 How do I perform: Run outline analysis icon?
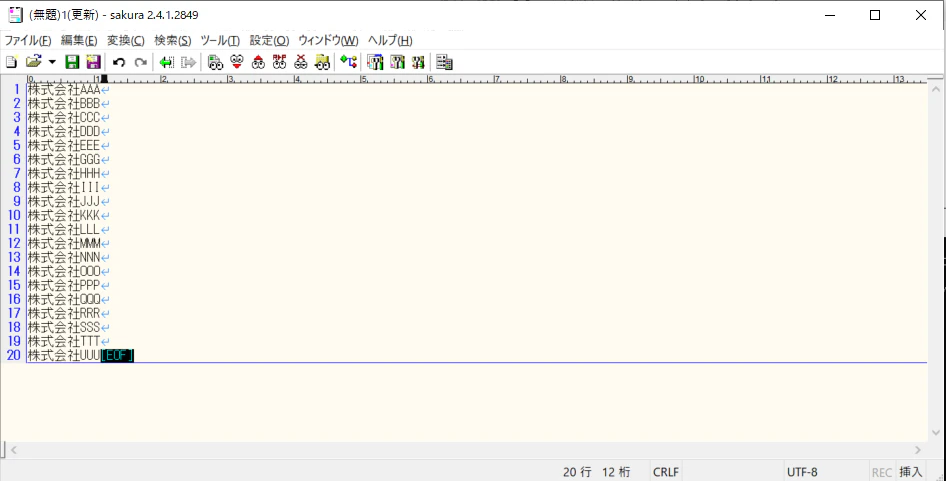point(348,62)
